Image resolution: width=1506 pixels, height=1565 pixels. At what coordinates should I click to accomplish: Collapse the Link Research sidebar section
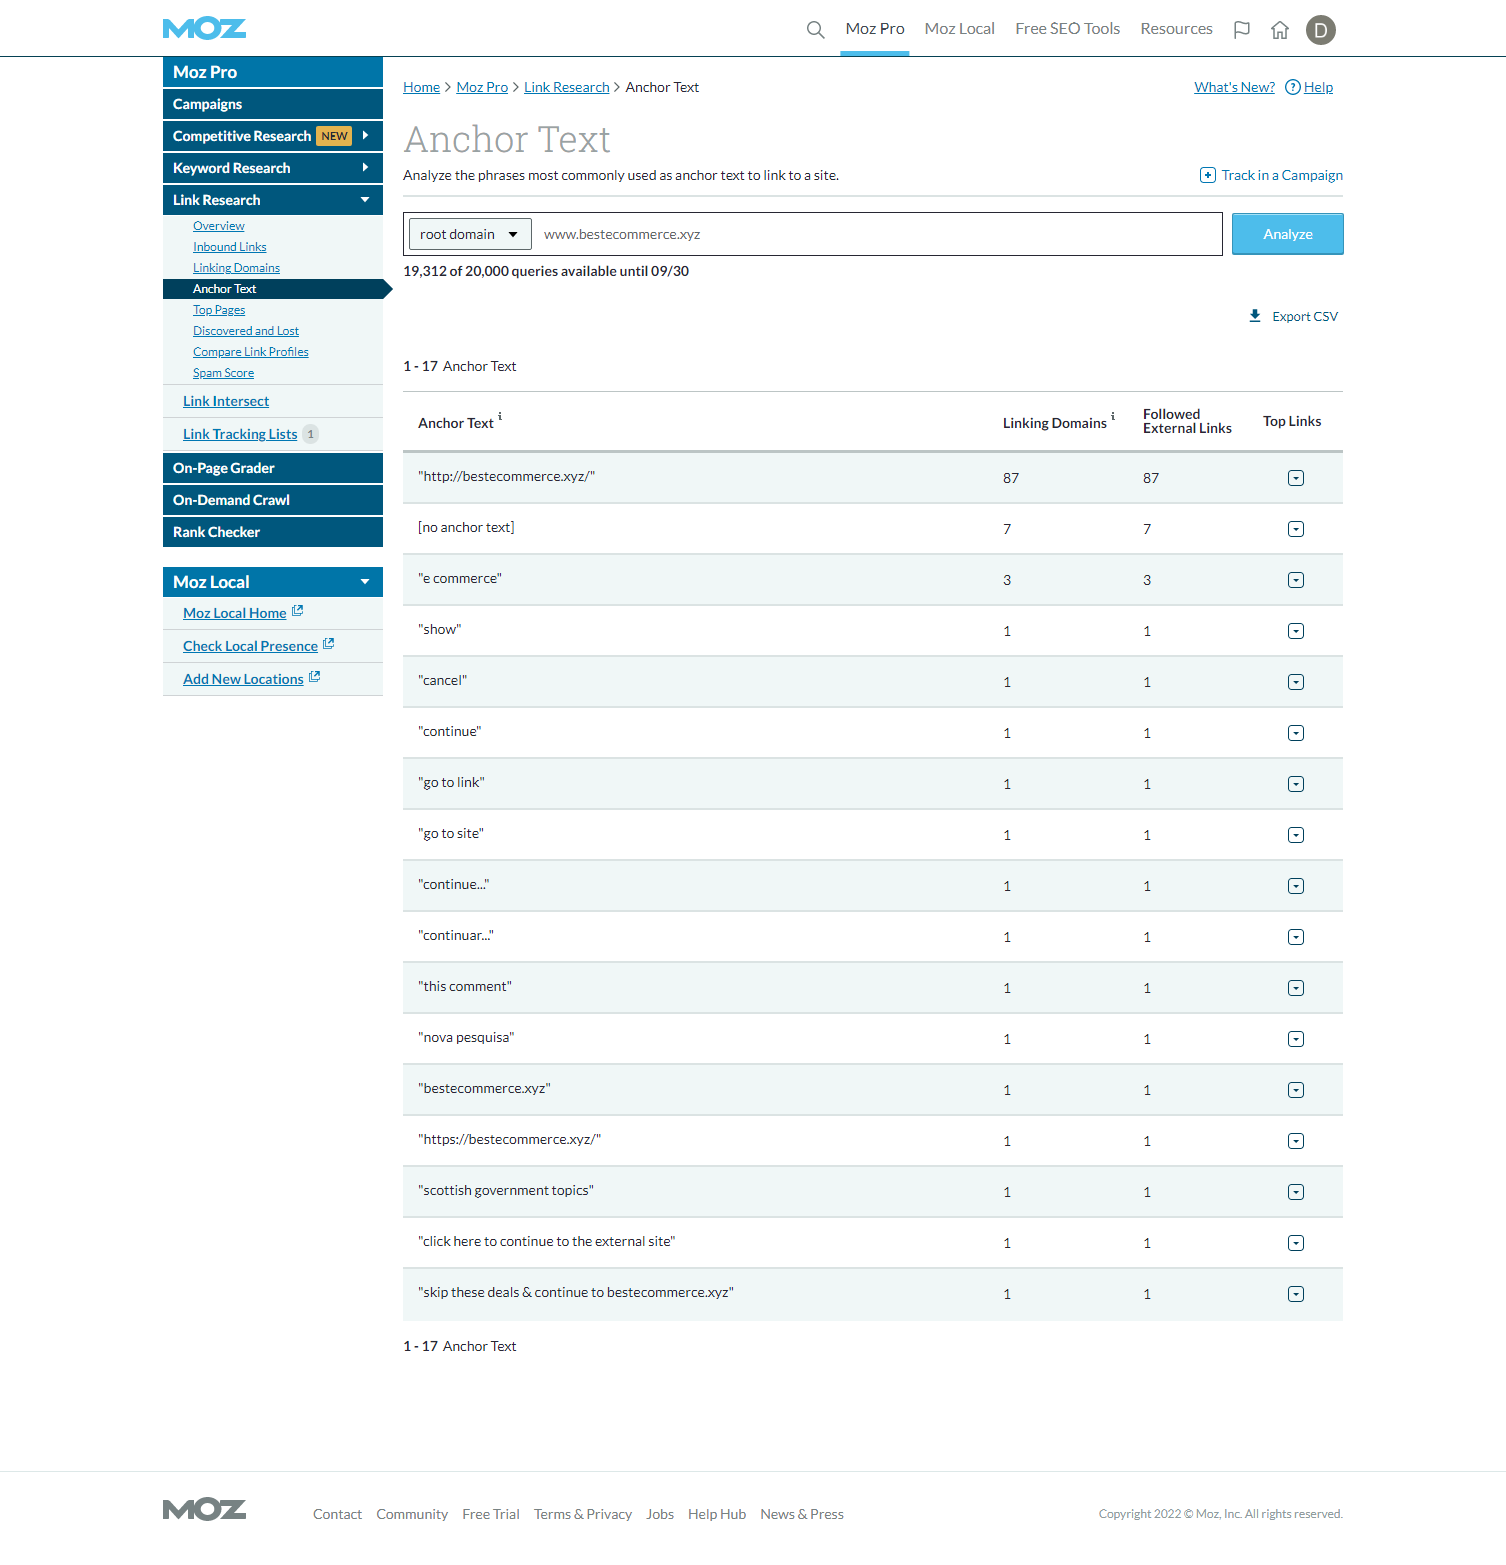pos(365,200)
